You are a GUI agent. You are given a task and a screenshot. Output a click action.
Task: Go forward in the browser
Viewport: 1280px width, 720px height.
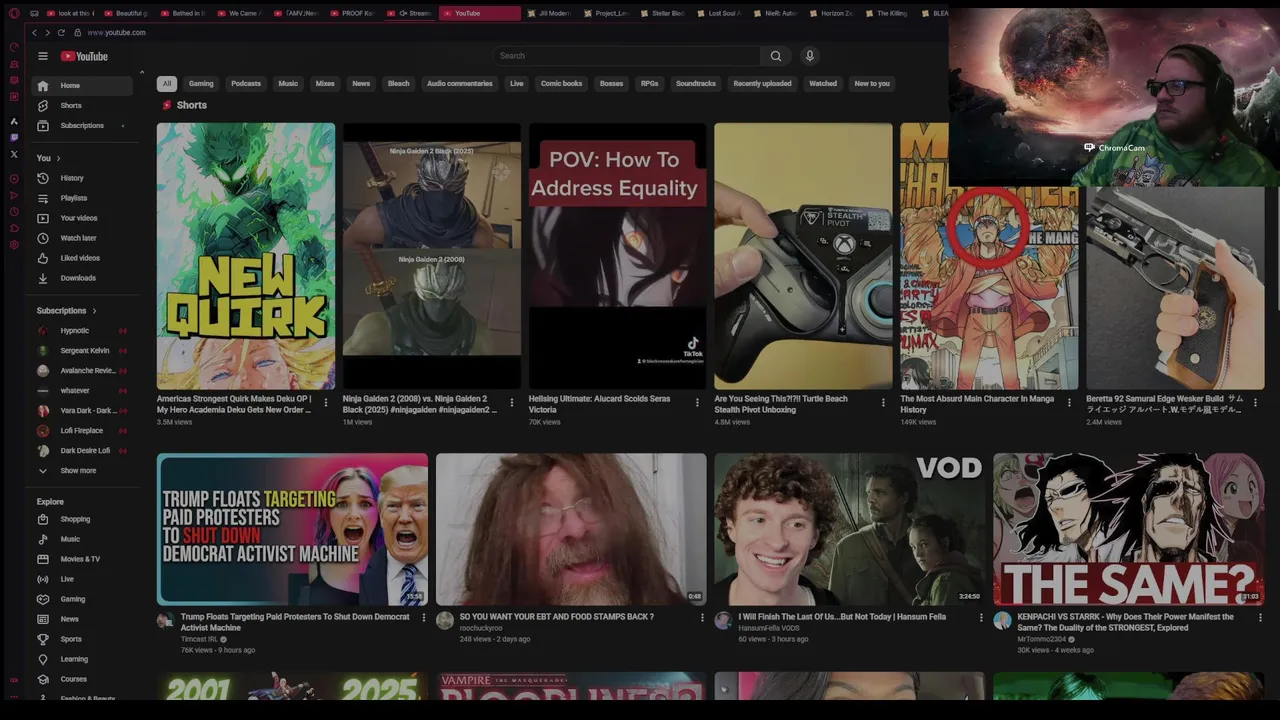(x=47, y=33)
